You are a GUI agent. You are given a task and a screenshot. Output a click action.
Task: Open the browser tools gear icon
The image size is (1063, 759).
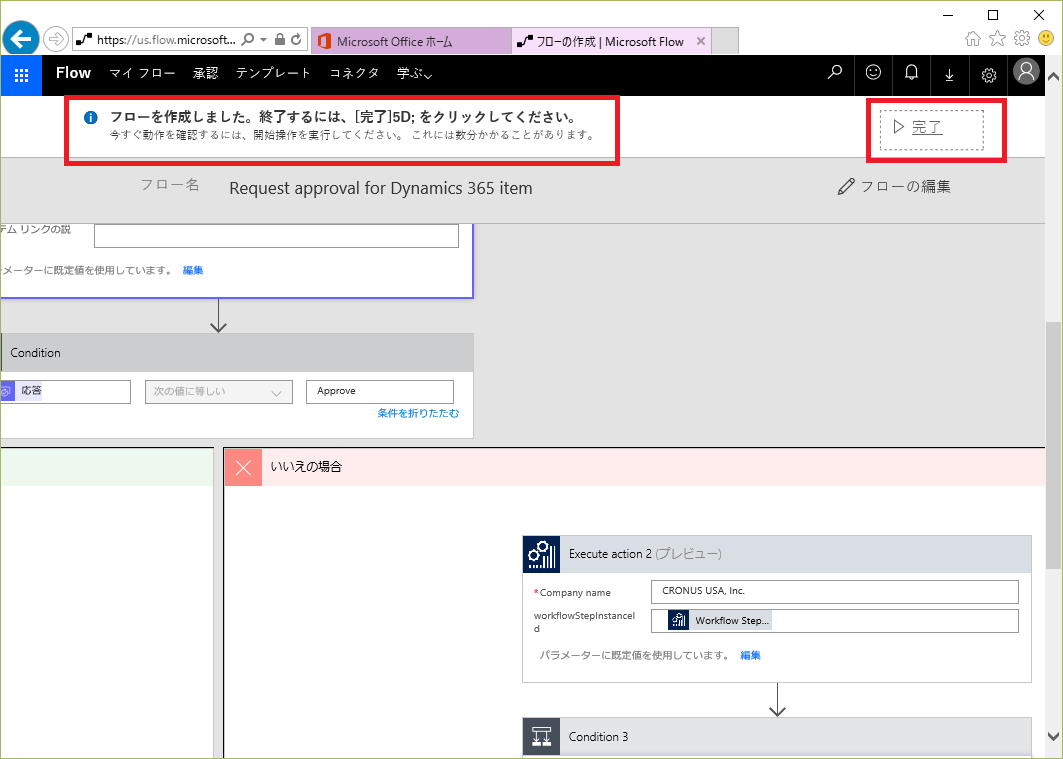pyautogui.click(x=1022, y=39)
